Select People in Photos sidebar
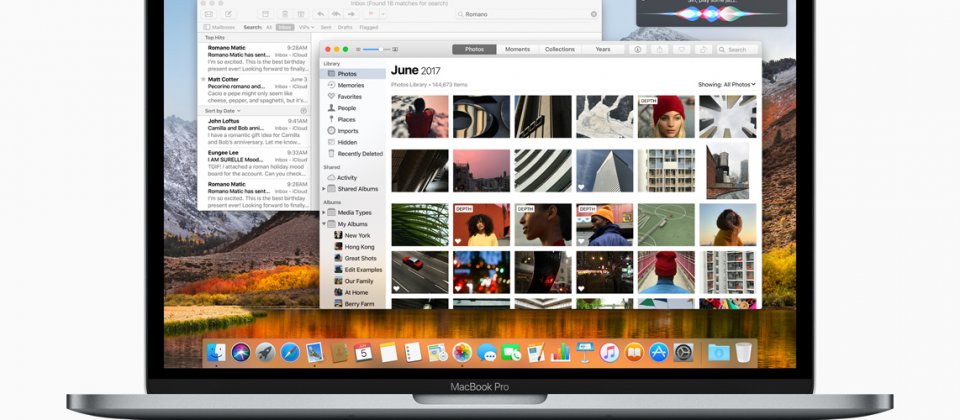 [347, 108]
